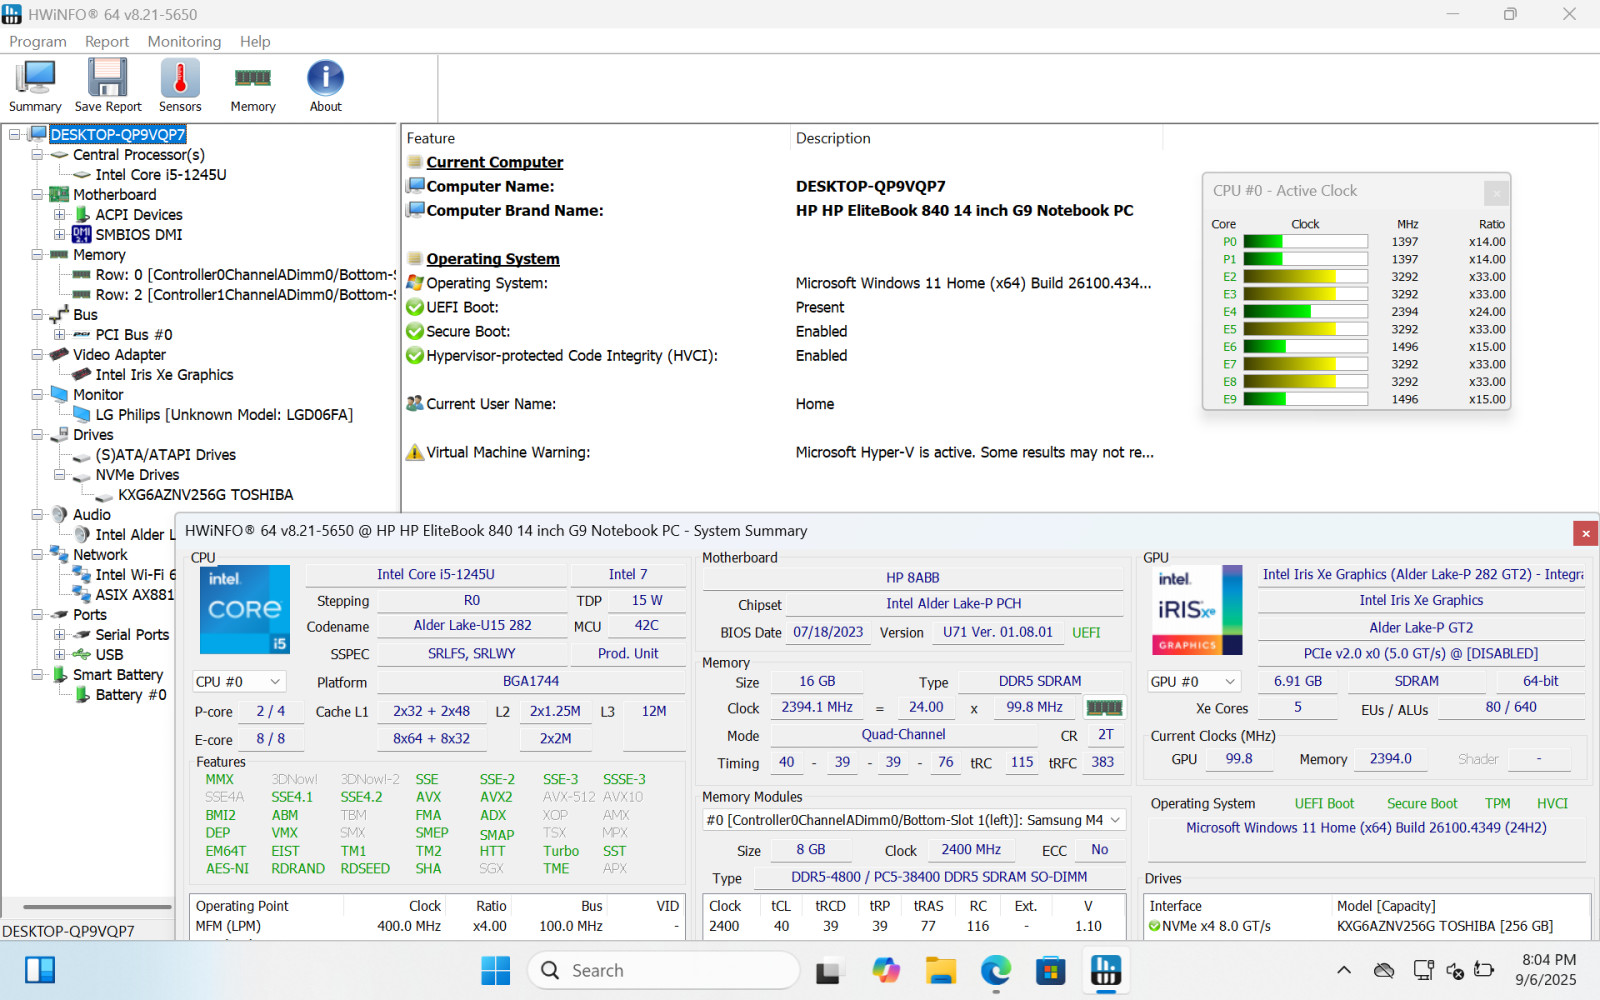This screenshot has height=1000, width=1600.
Task: Click the HWiNFO taskbar icon
Action: coord(1105,970)
